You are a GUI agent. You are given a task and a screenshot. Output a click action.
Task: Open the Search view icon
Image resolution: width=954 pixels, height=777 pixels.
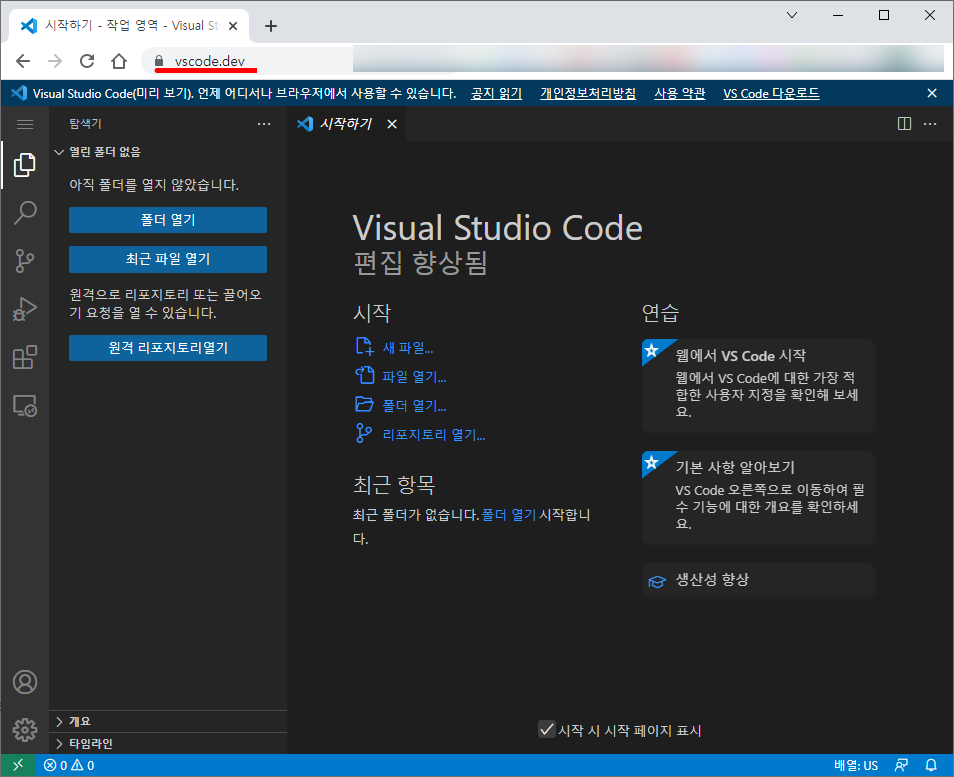pos(25,213)
